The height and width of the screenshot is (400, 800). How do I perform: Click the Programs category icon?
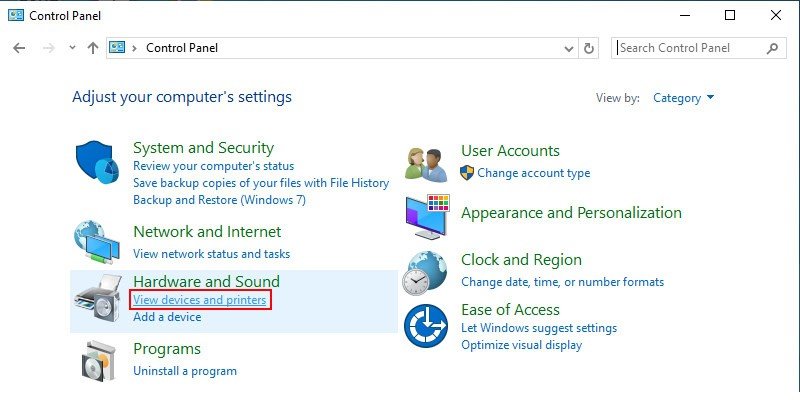point(99,359)
